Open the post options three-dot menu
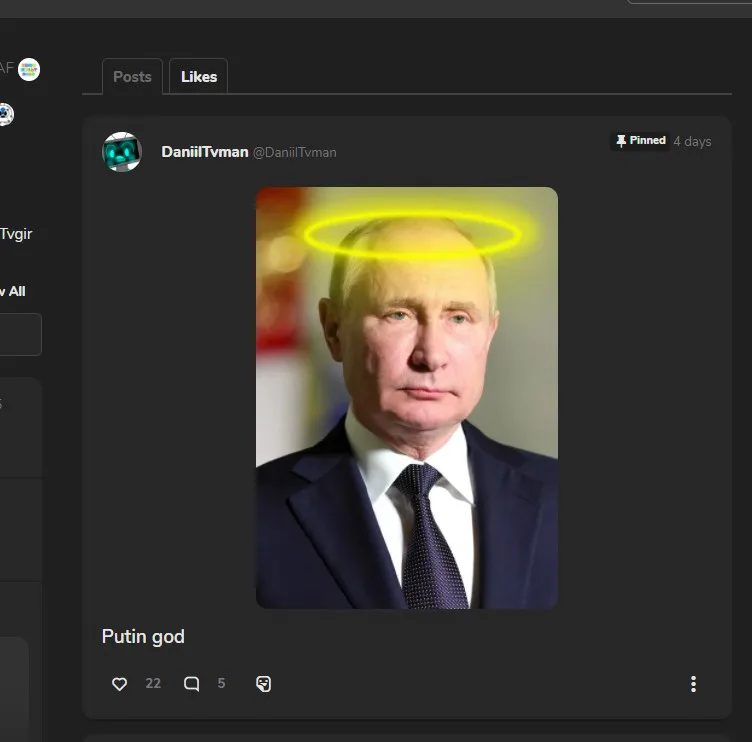 pos(693,683)
